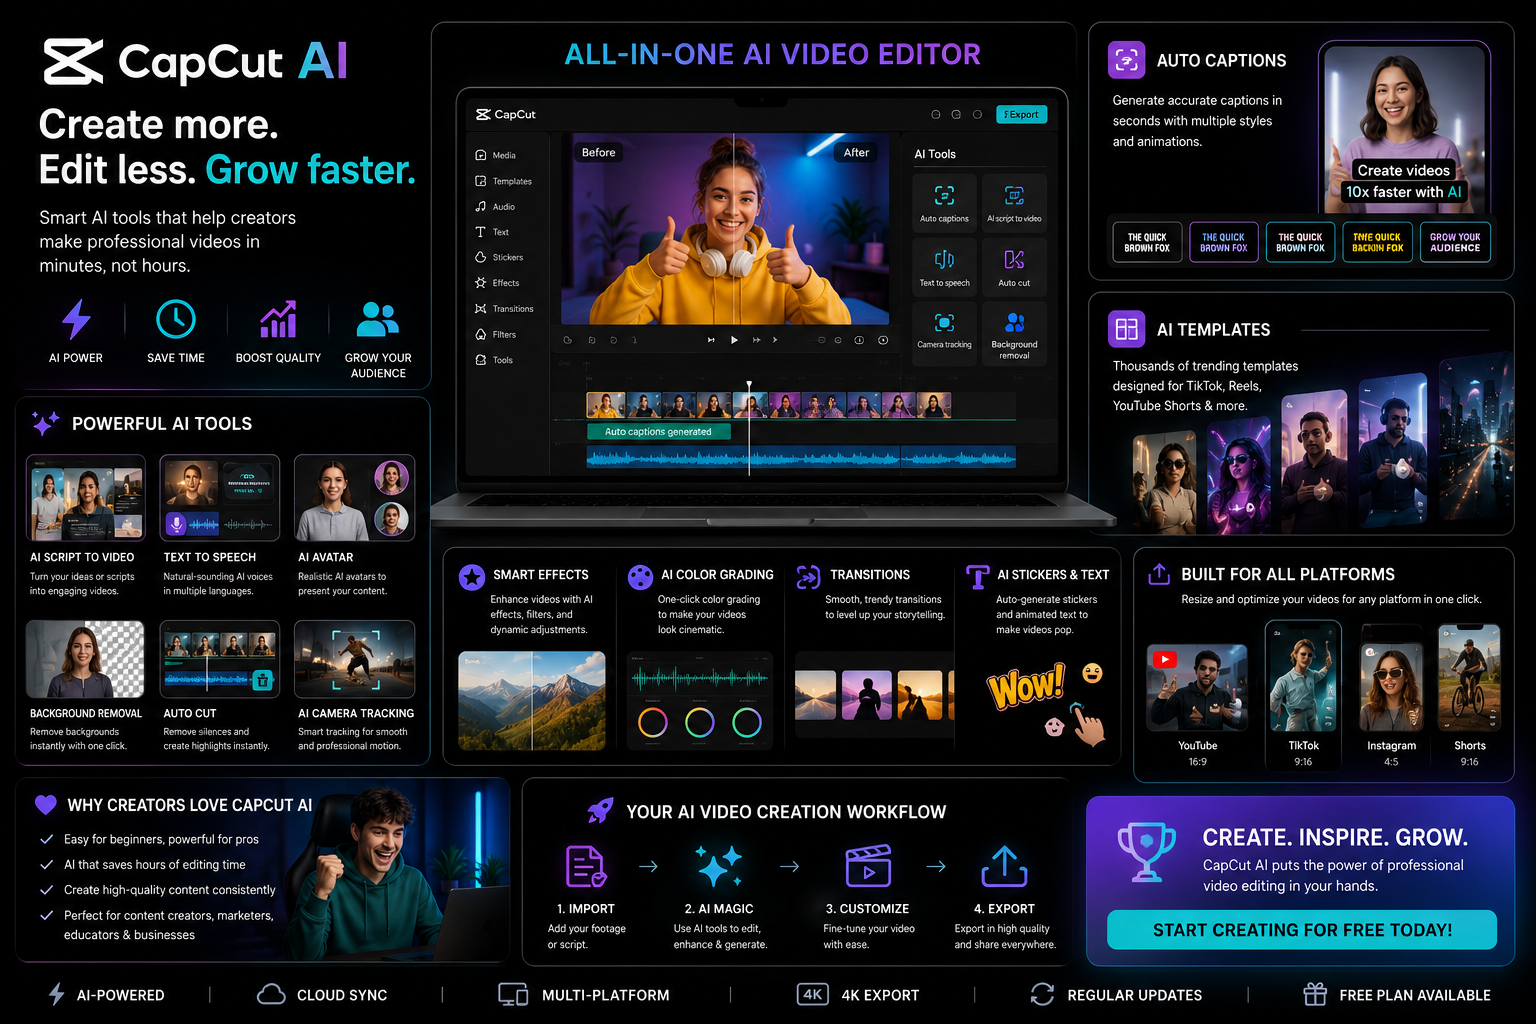The height and width of the screenshot is (1024, 1536).
Task: Open the AI Avatar thumbnail
Action: pyautogui.click(x=354, y=498)
